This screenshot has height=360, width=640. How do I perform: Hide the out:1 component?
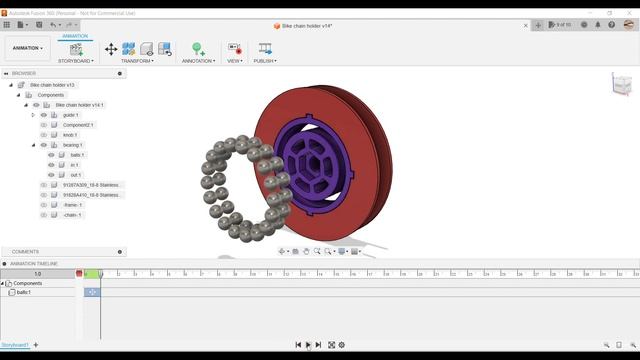click(51, 175)
